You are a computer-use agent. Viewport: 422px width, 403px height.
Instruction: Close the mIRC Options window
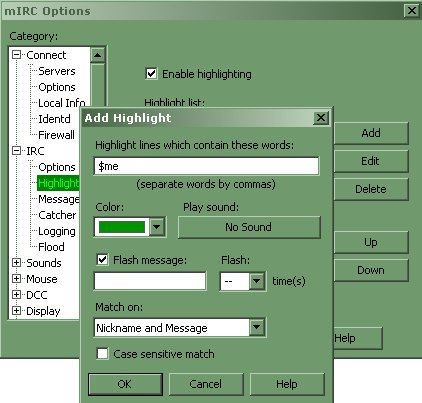(x=412, y=11)
